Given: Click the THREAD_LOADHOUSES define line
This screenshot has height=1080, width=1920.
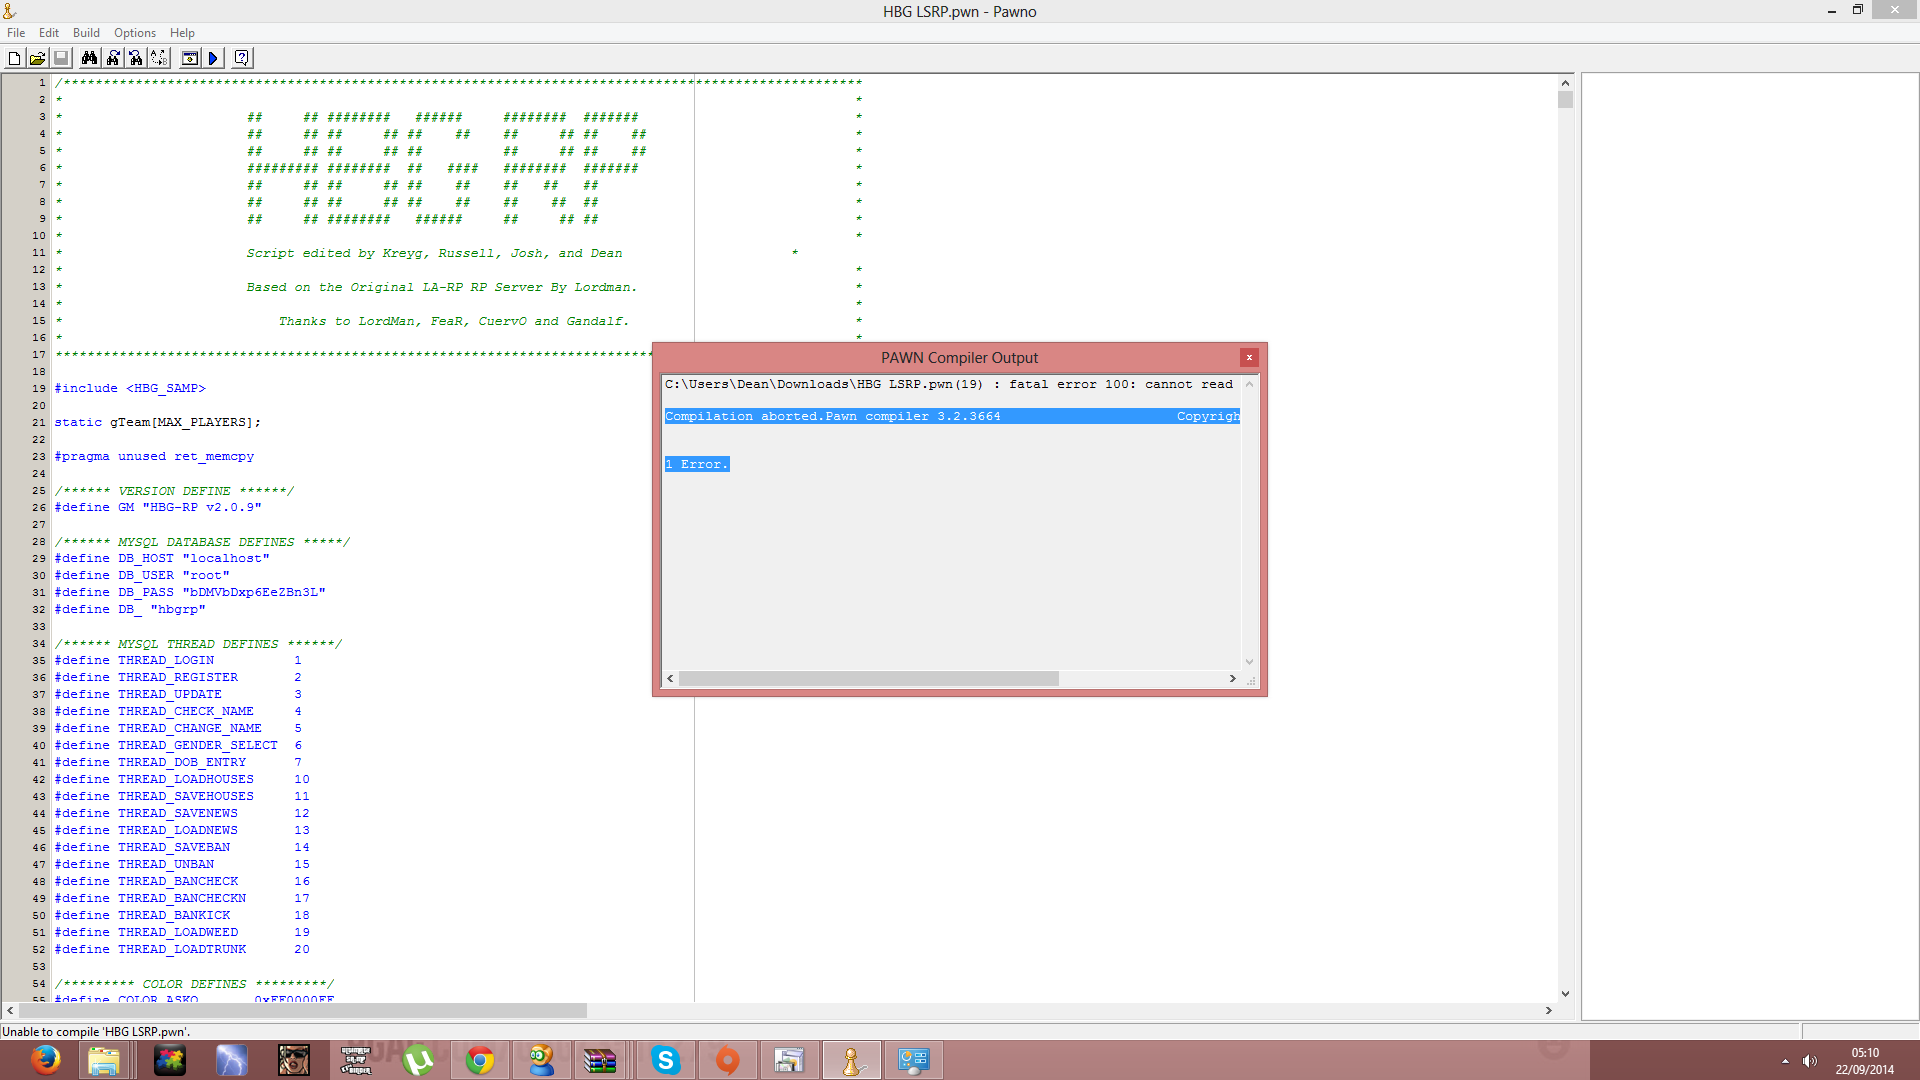Looking at the screenshot, I should point(182,780).
